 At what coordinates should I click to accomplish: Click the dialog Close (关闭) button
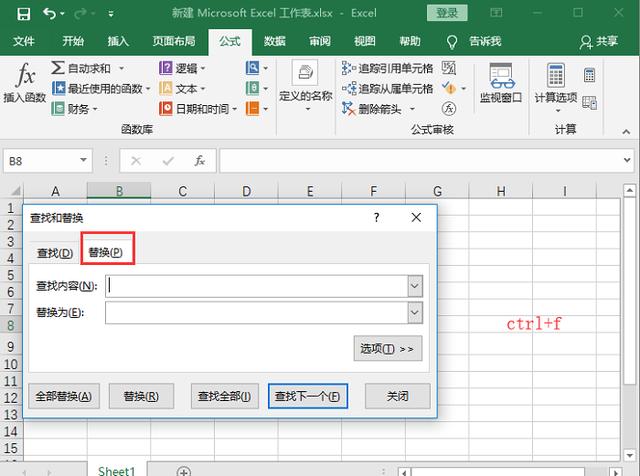click(x=398, y=396)
